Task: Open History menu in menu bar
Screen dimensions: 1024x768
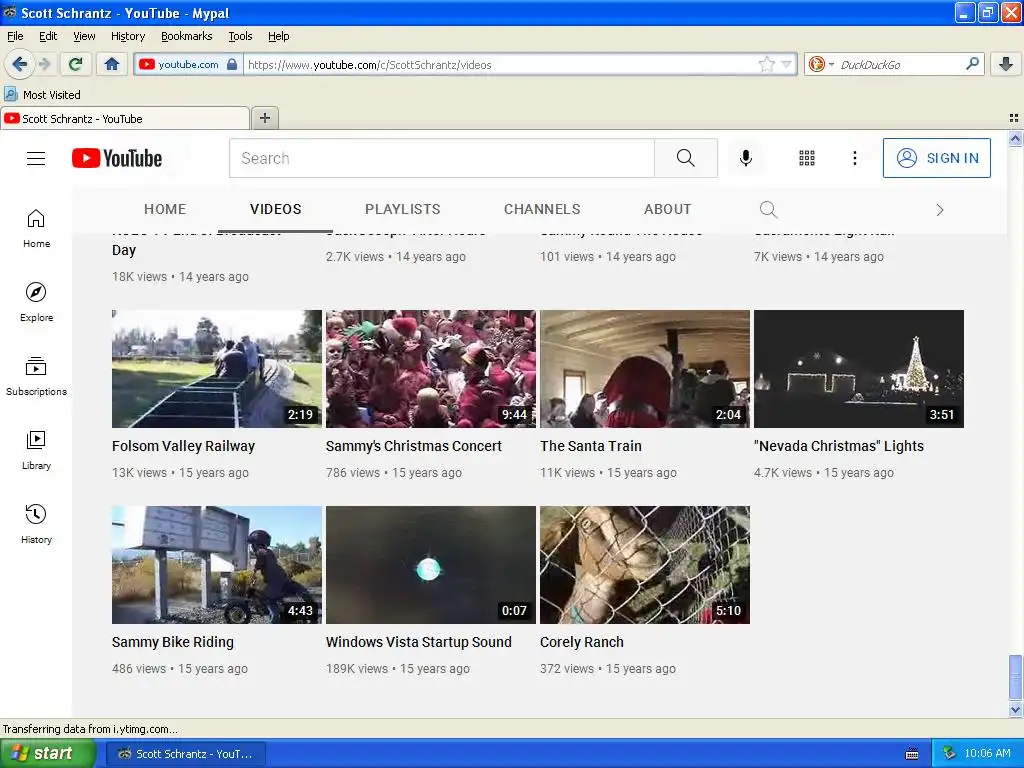Action: click(x=128, y=36)
